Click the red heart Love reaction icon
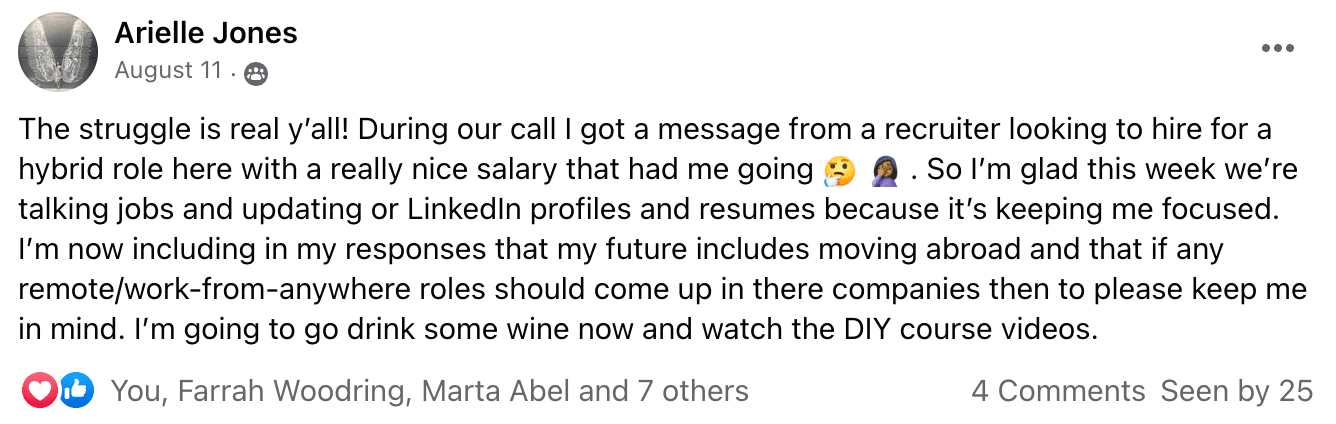 point(40,390)
